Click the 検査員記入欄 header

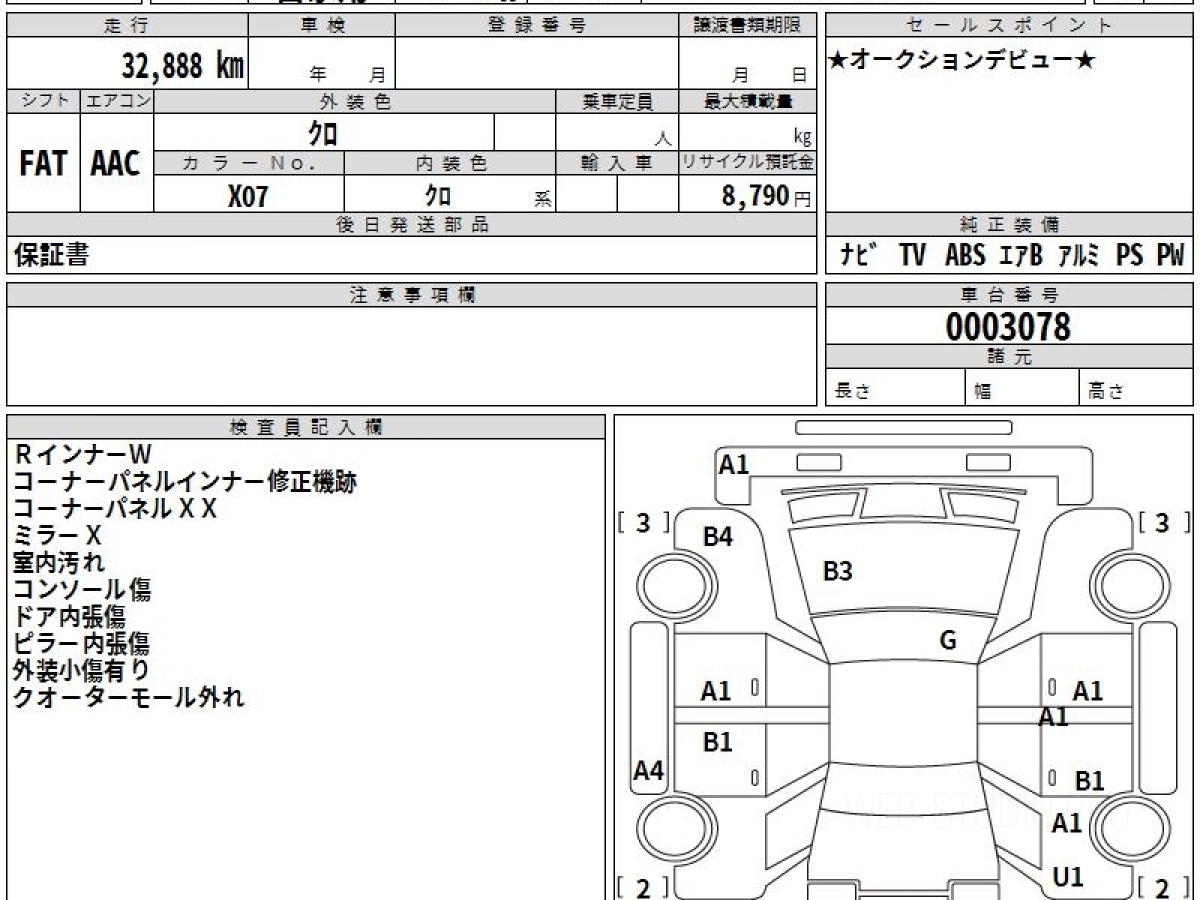(306, 427)
